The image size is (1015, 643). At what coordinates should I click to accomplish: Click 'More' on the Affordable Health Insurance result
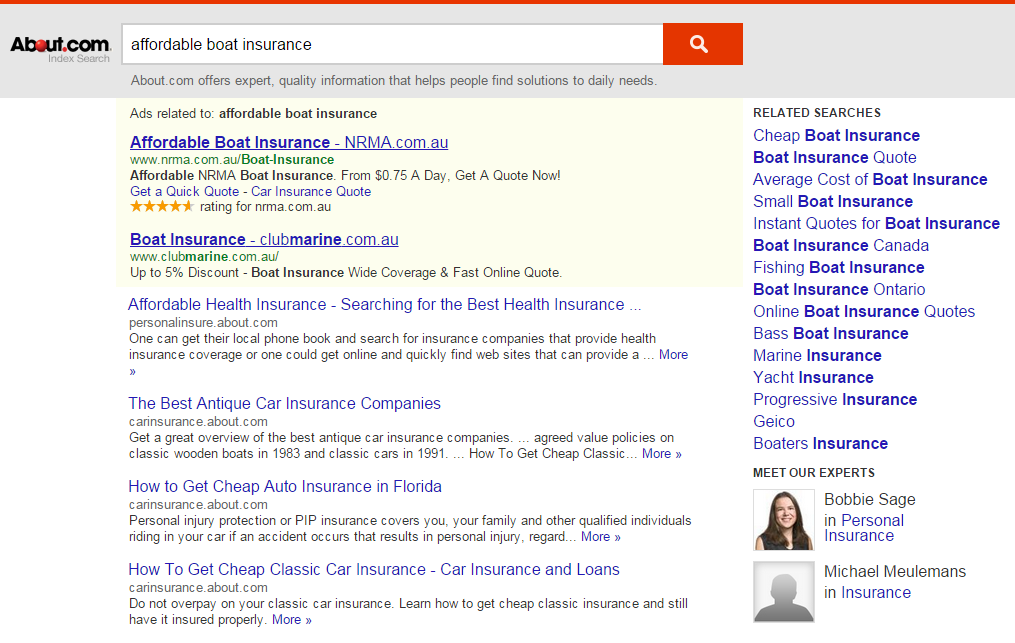pyautogui.click(x=673, y=355)
